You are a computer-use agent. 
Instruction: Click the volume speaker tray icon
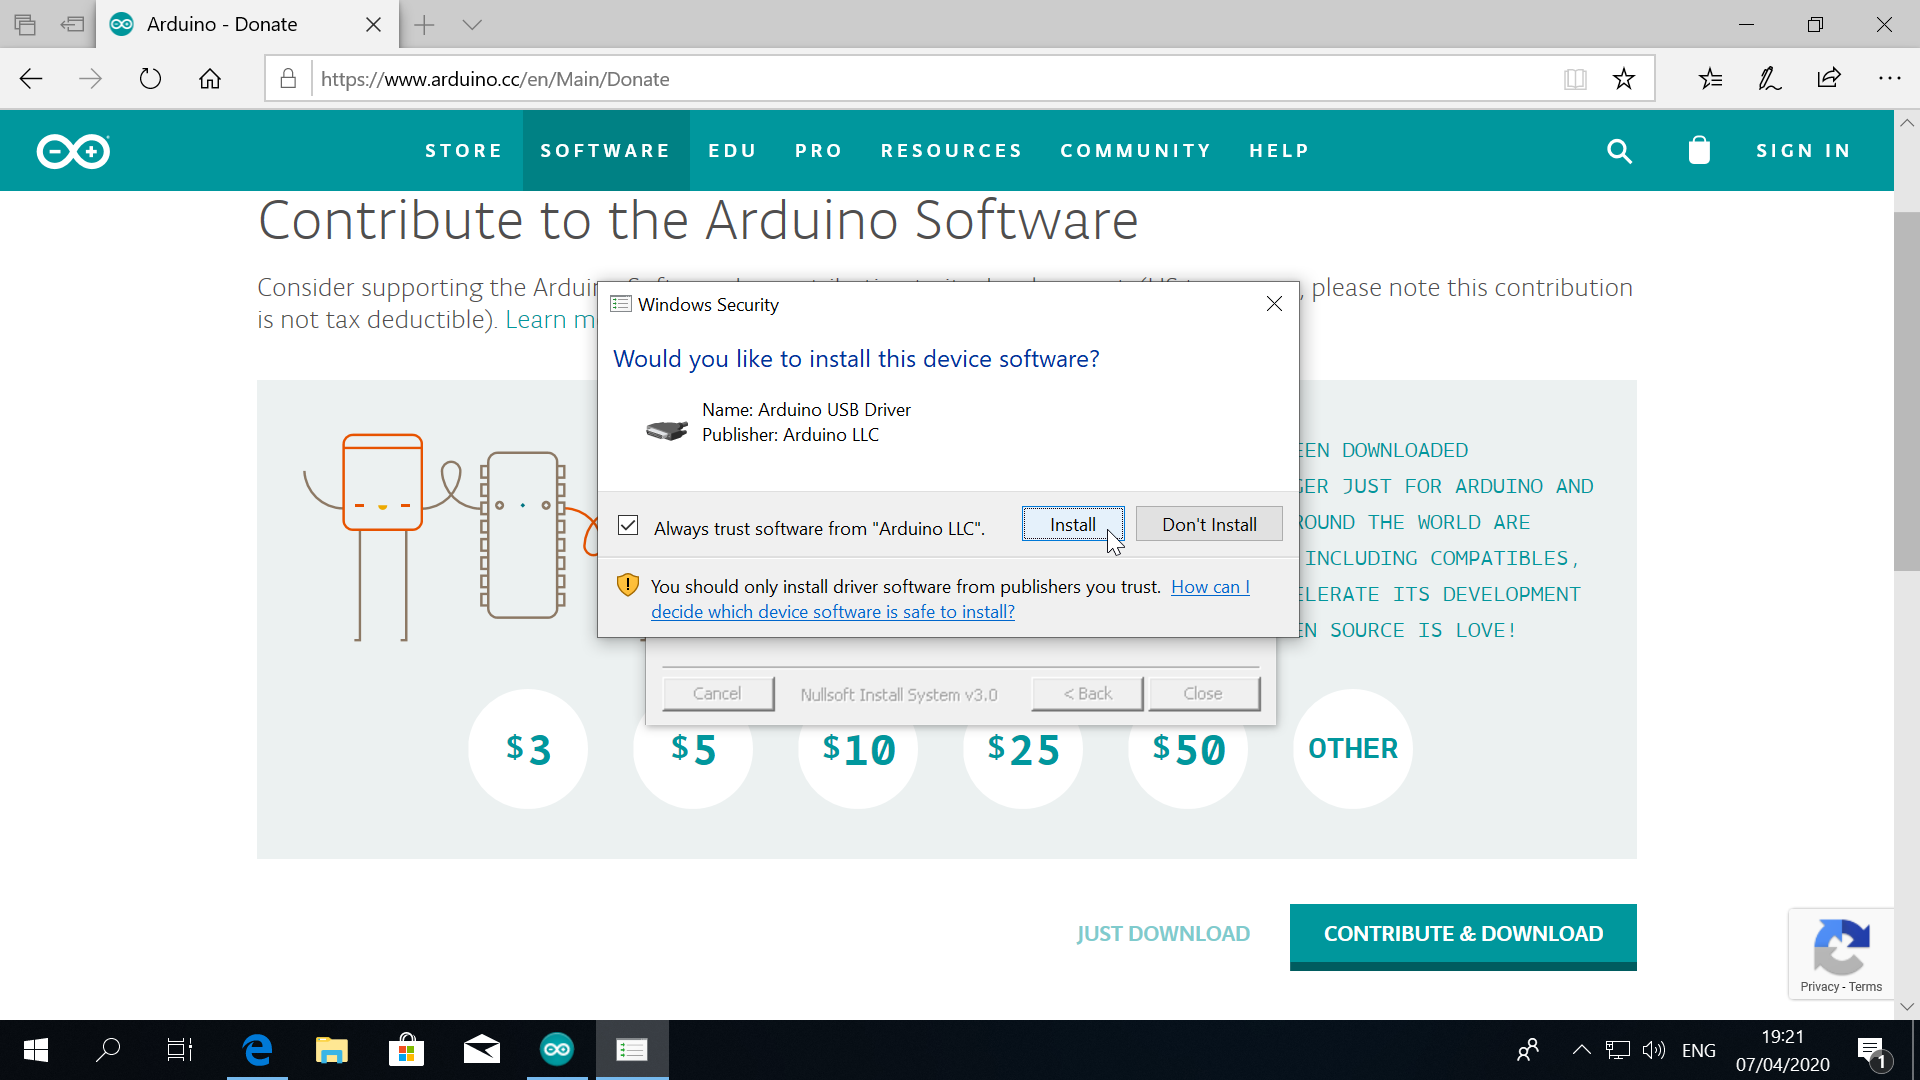pyautogui.click(x=1654, y=1050)
